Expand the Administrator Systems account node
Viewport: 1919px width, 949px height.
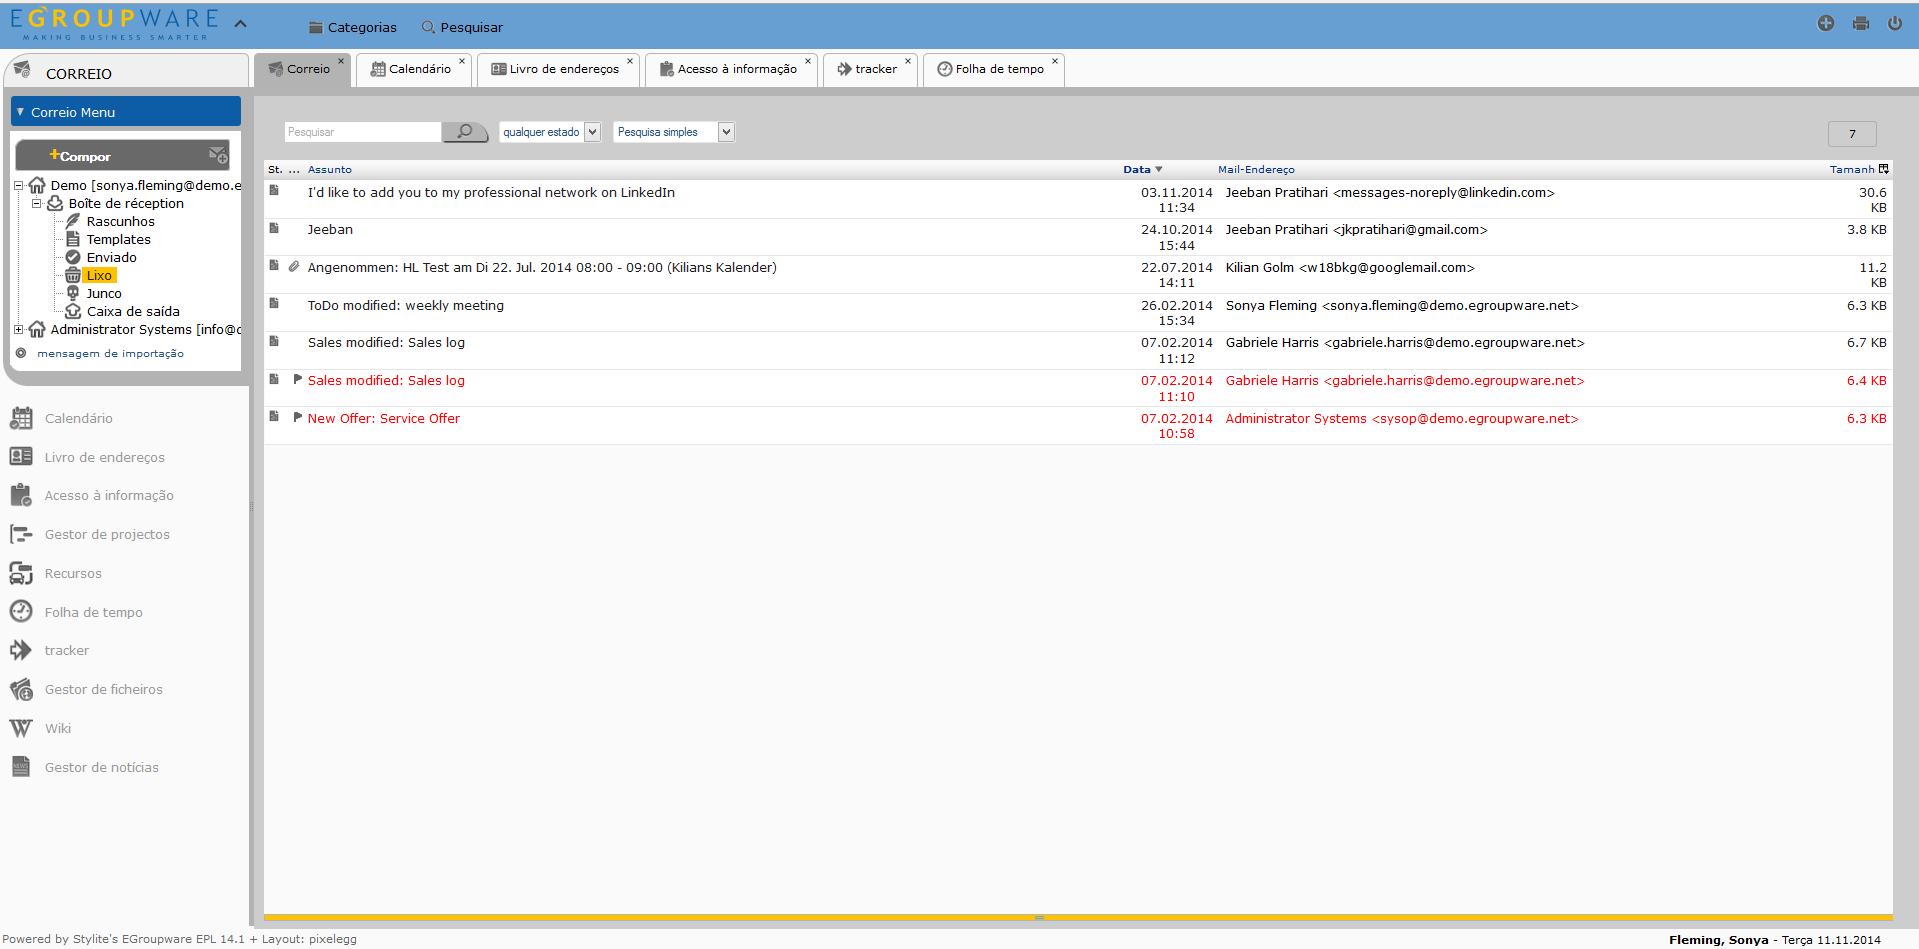click(x=18, y=329)
